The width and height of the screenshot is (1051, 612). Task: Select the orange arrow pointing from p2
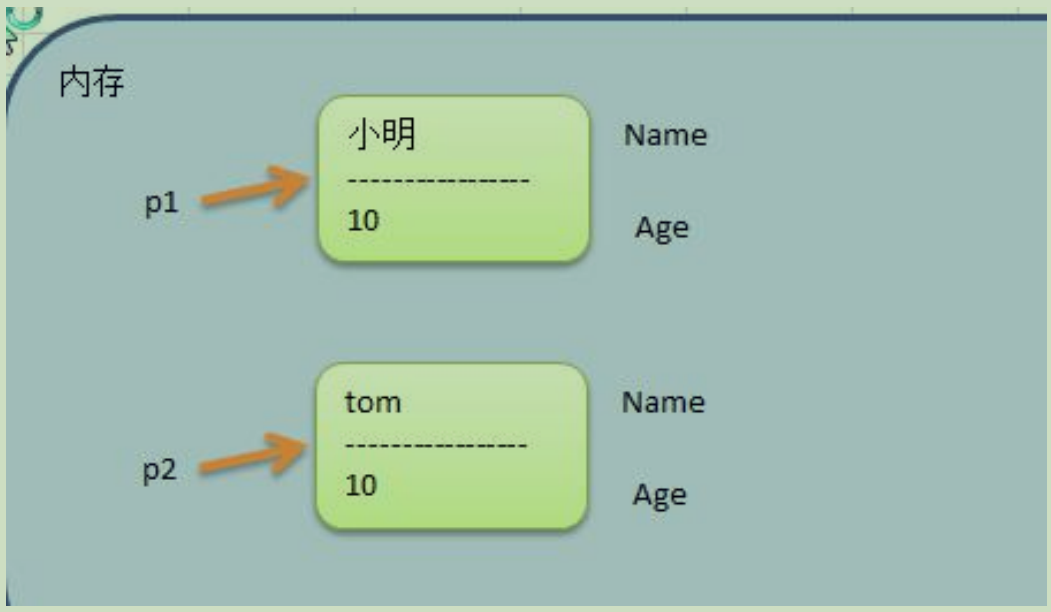click(x=253, y=455)
